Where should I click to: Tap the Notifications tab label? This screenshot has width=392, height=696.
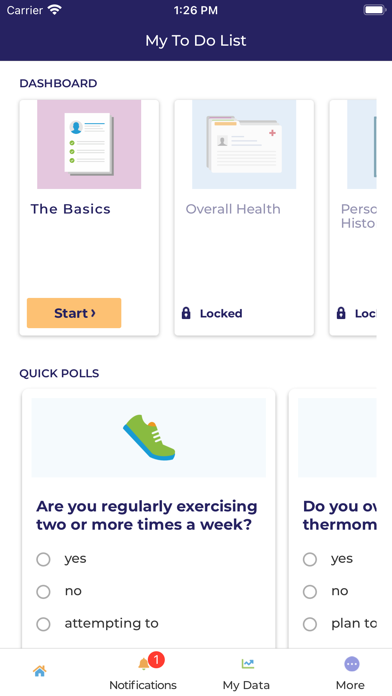[143, 685]
